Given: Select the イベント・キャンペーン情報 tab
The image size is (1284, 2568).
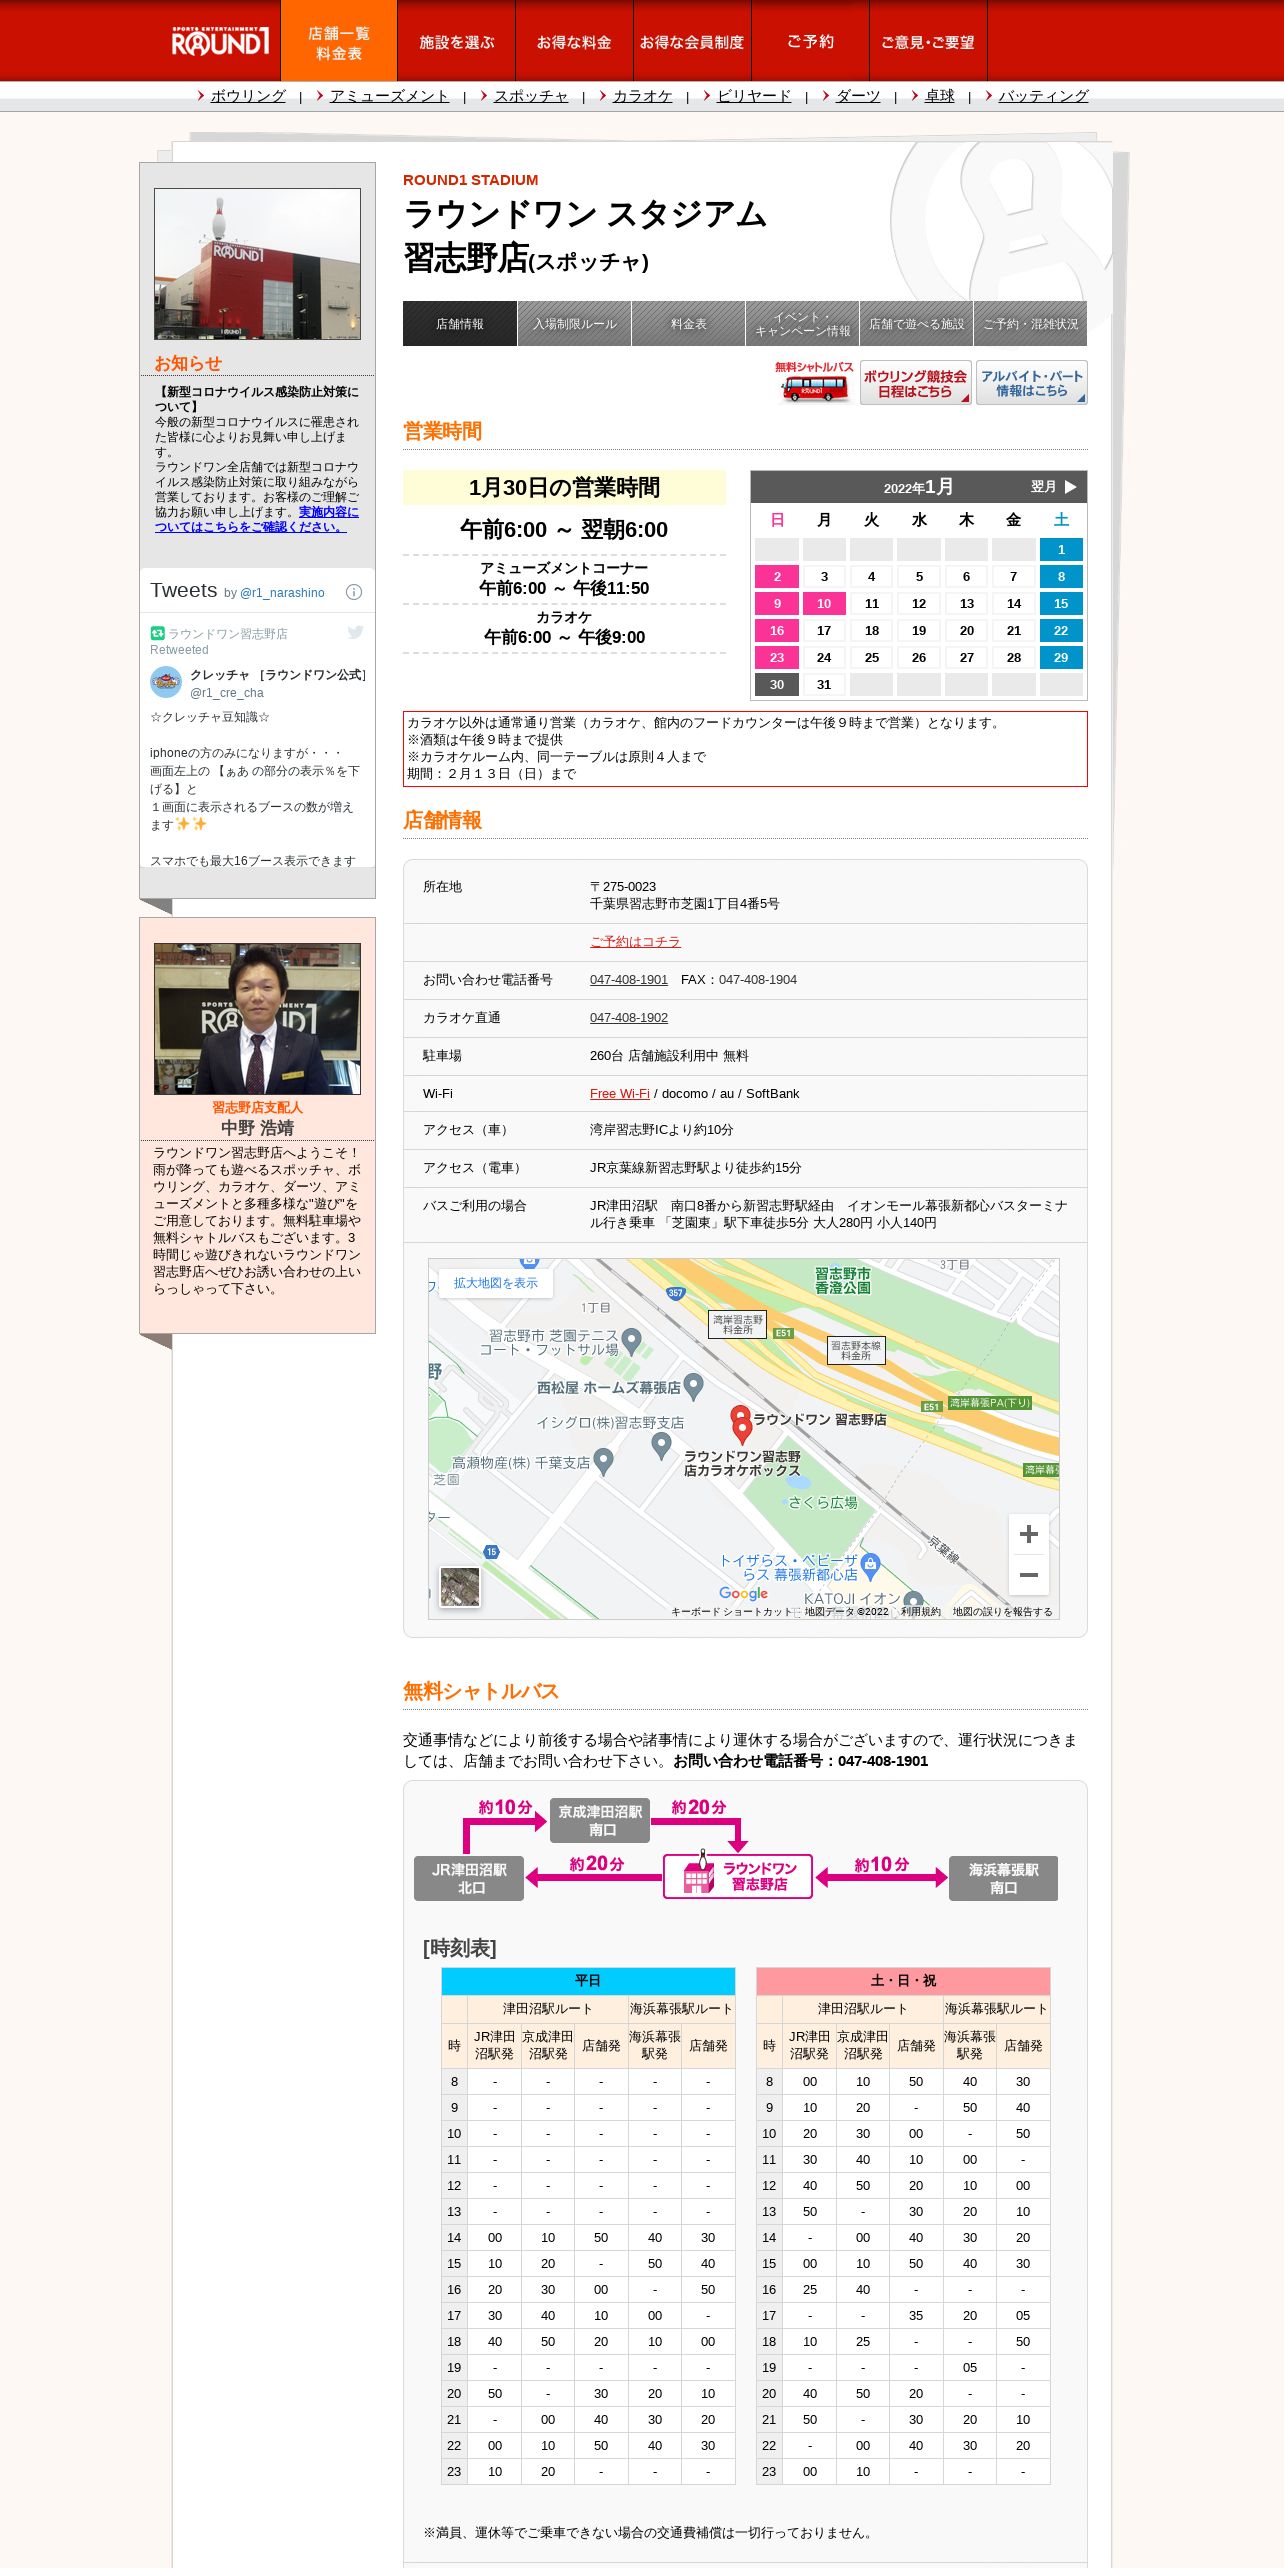Looking at the screenshot, I should (x=802, y=324).
